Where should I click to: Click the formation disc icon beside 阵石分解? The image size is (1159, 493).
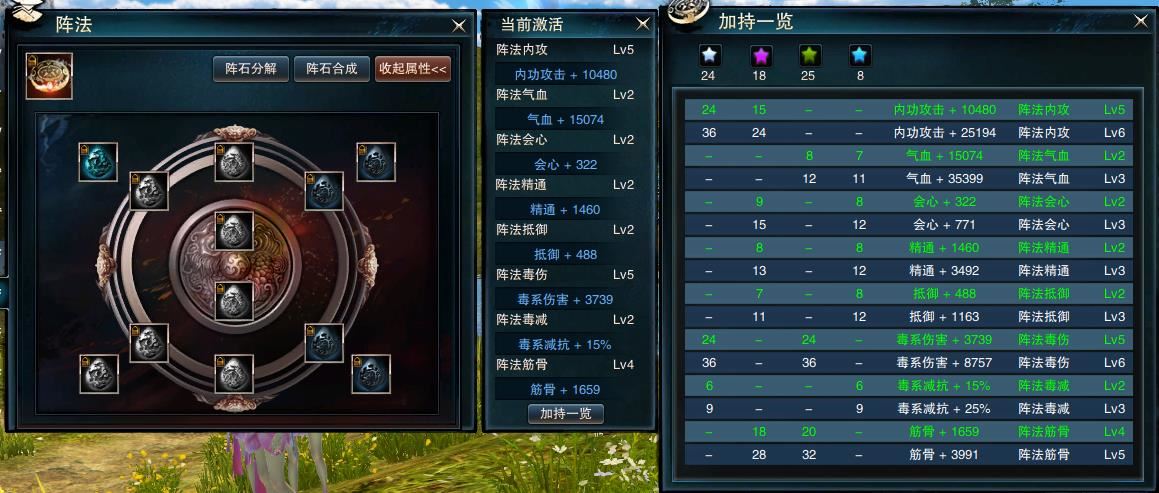point(50,75)
